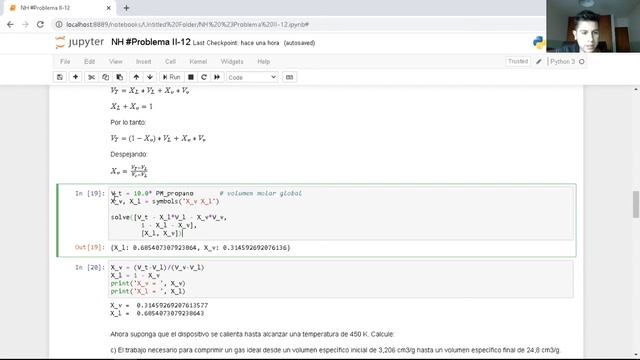640x360 pixels.
Task: Save notebook with the floppy disk icon
Action: coord(60,77)
